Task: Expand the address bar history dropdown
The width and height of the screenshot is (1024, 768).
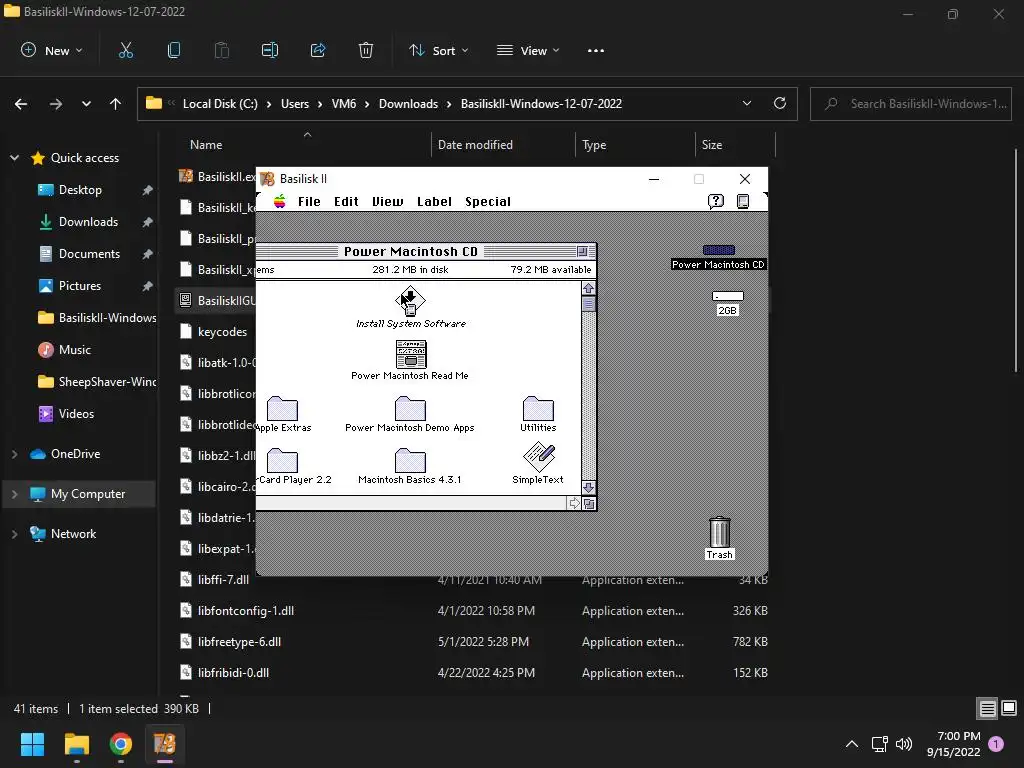Action: point(746,103)
